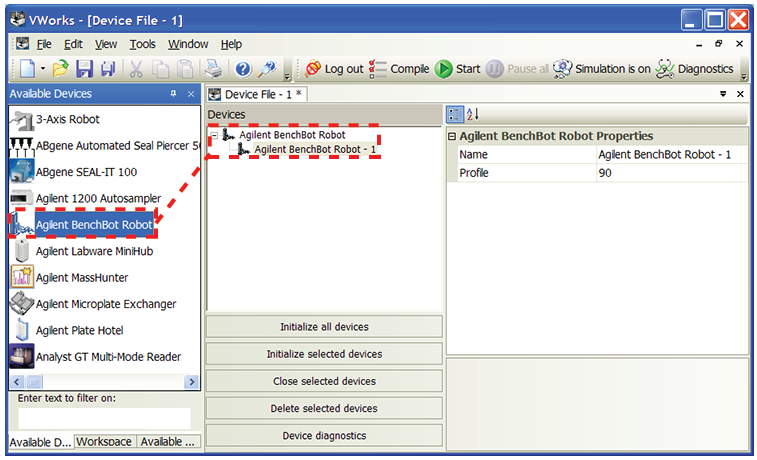Switch property grid to categorized view
757x460 pixels.
455,115
